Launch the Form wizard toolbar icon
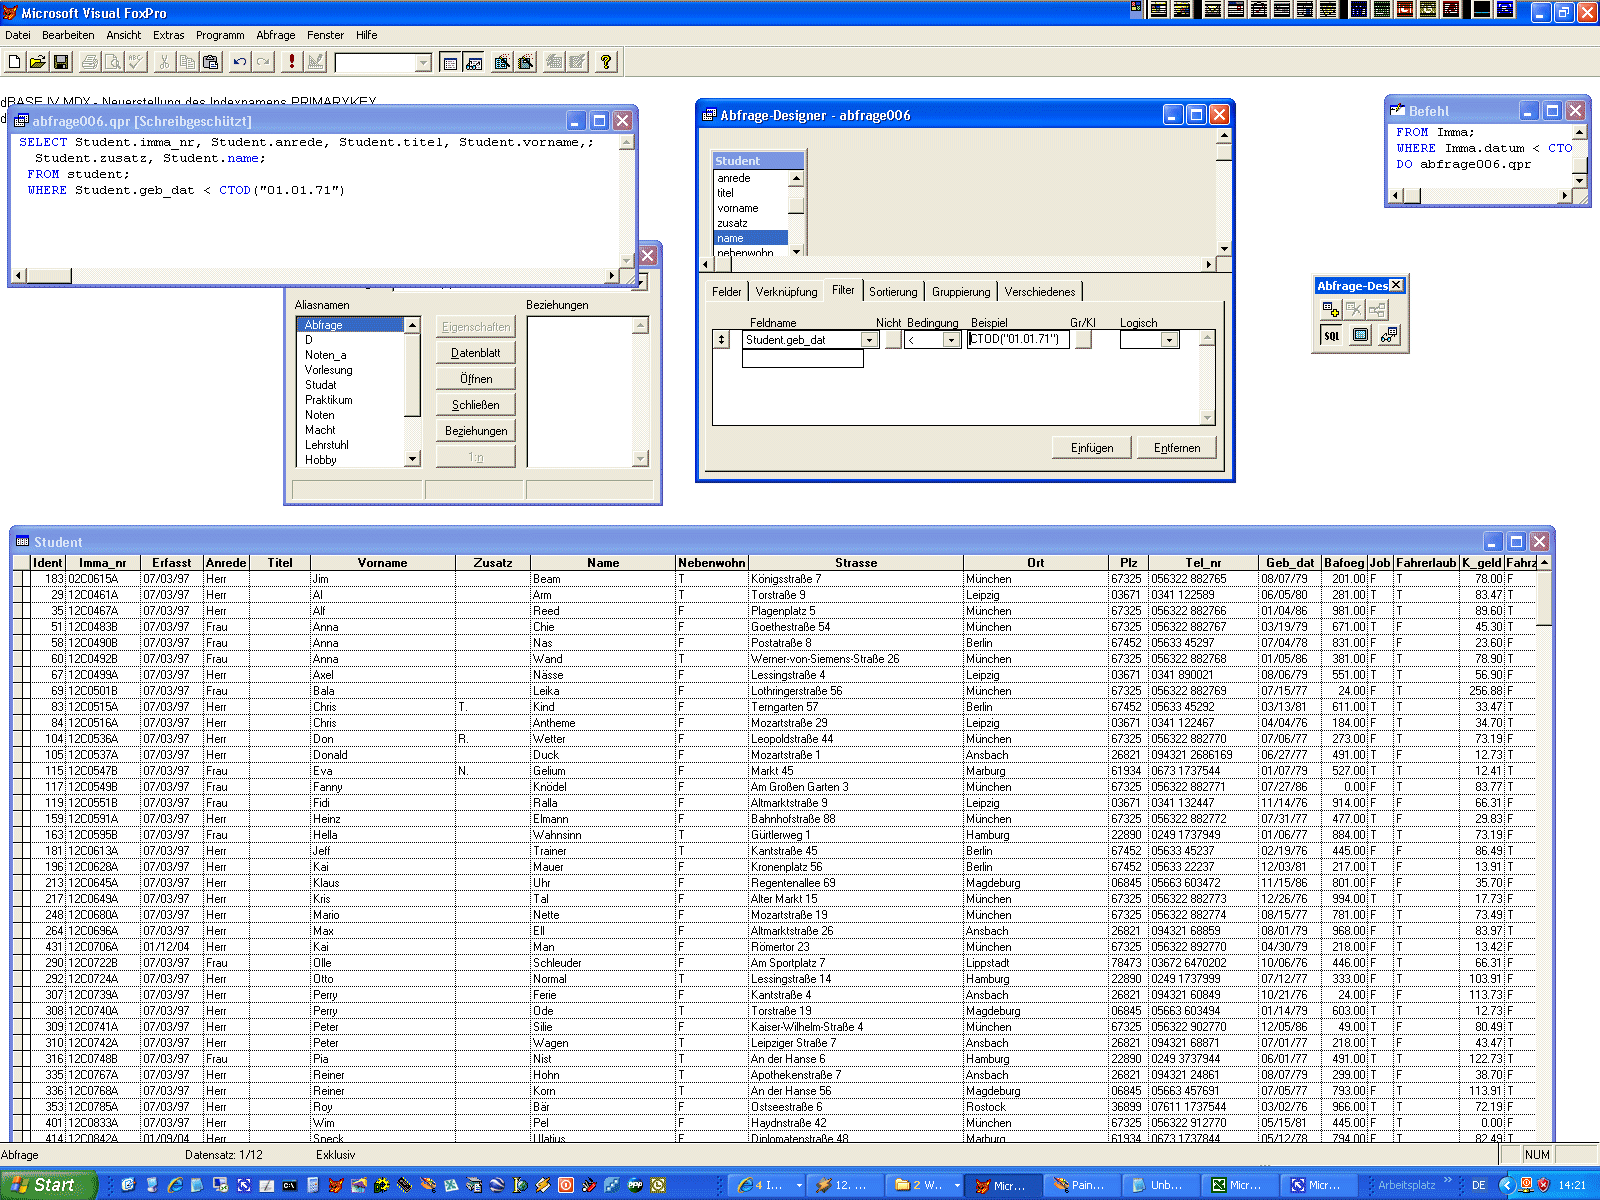 click(502, 62)
